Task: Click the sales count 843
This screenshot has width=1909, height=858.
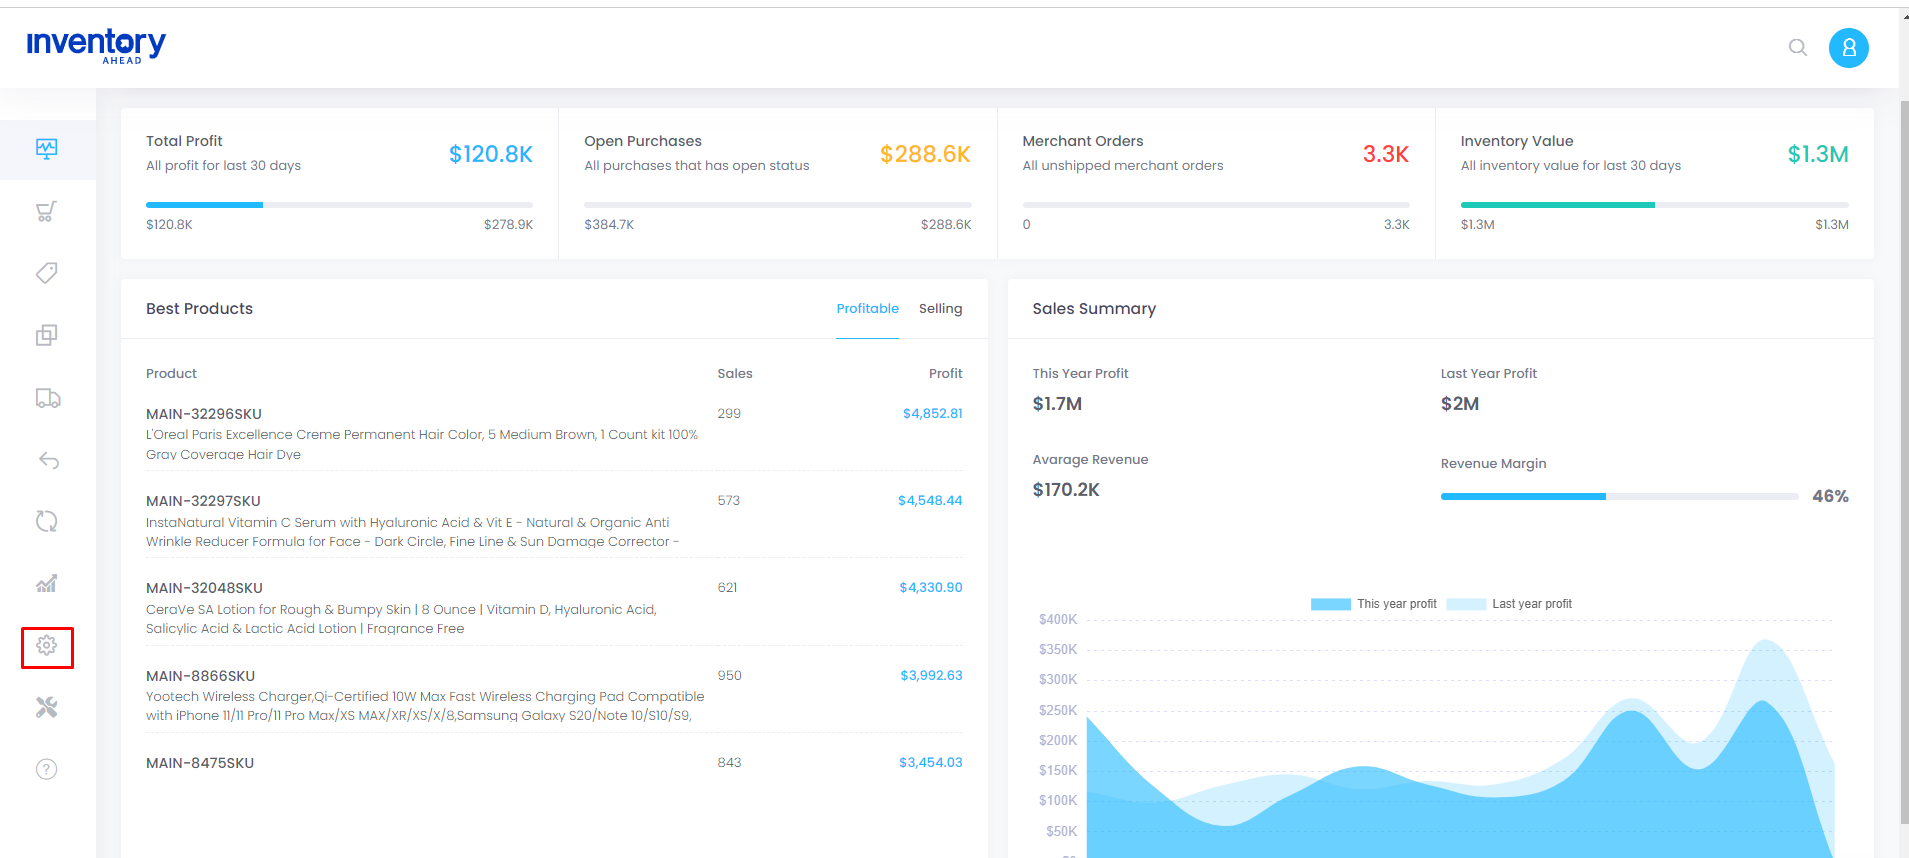Action: pos(729,763)
